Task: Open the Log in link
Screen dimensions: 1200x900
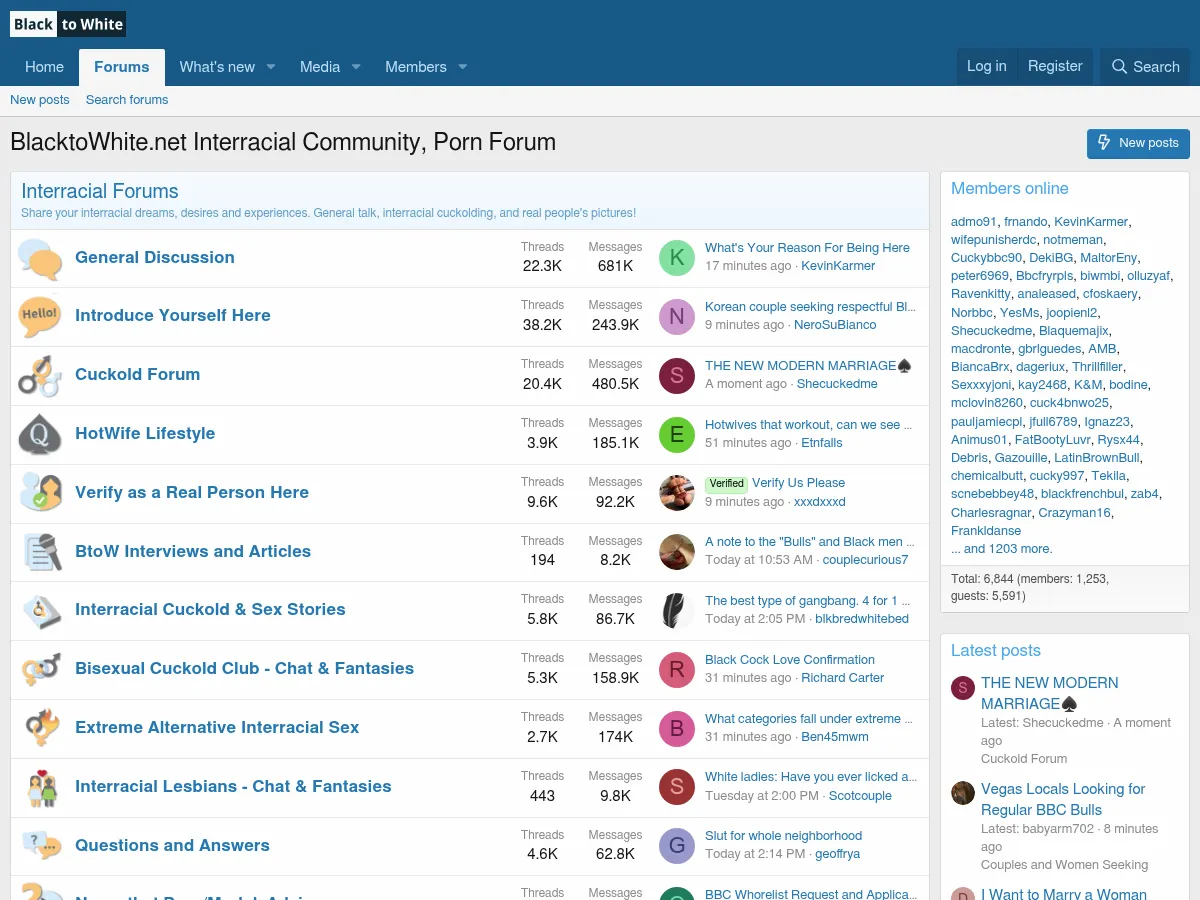Action: (986, 66)
